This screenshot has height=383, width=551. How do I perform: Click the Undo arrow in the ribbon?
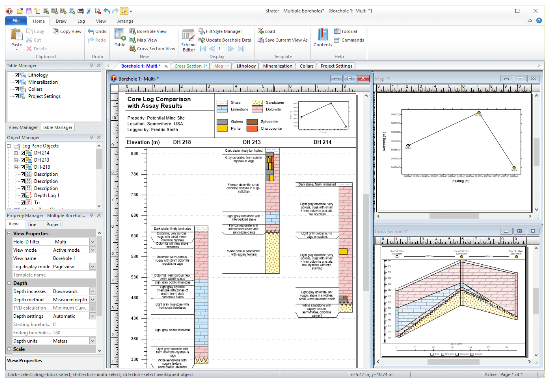(x=91, y=31)
